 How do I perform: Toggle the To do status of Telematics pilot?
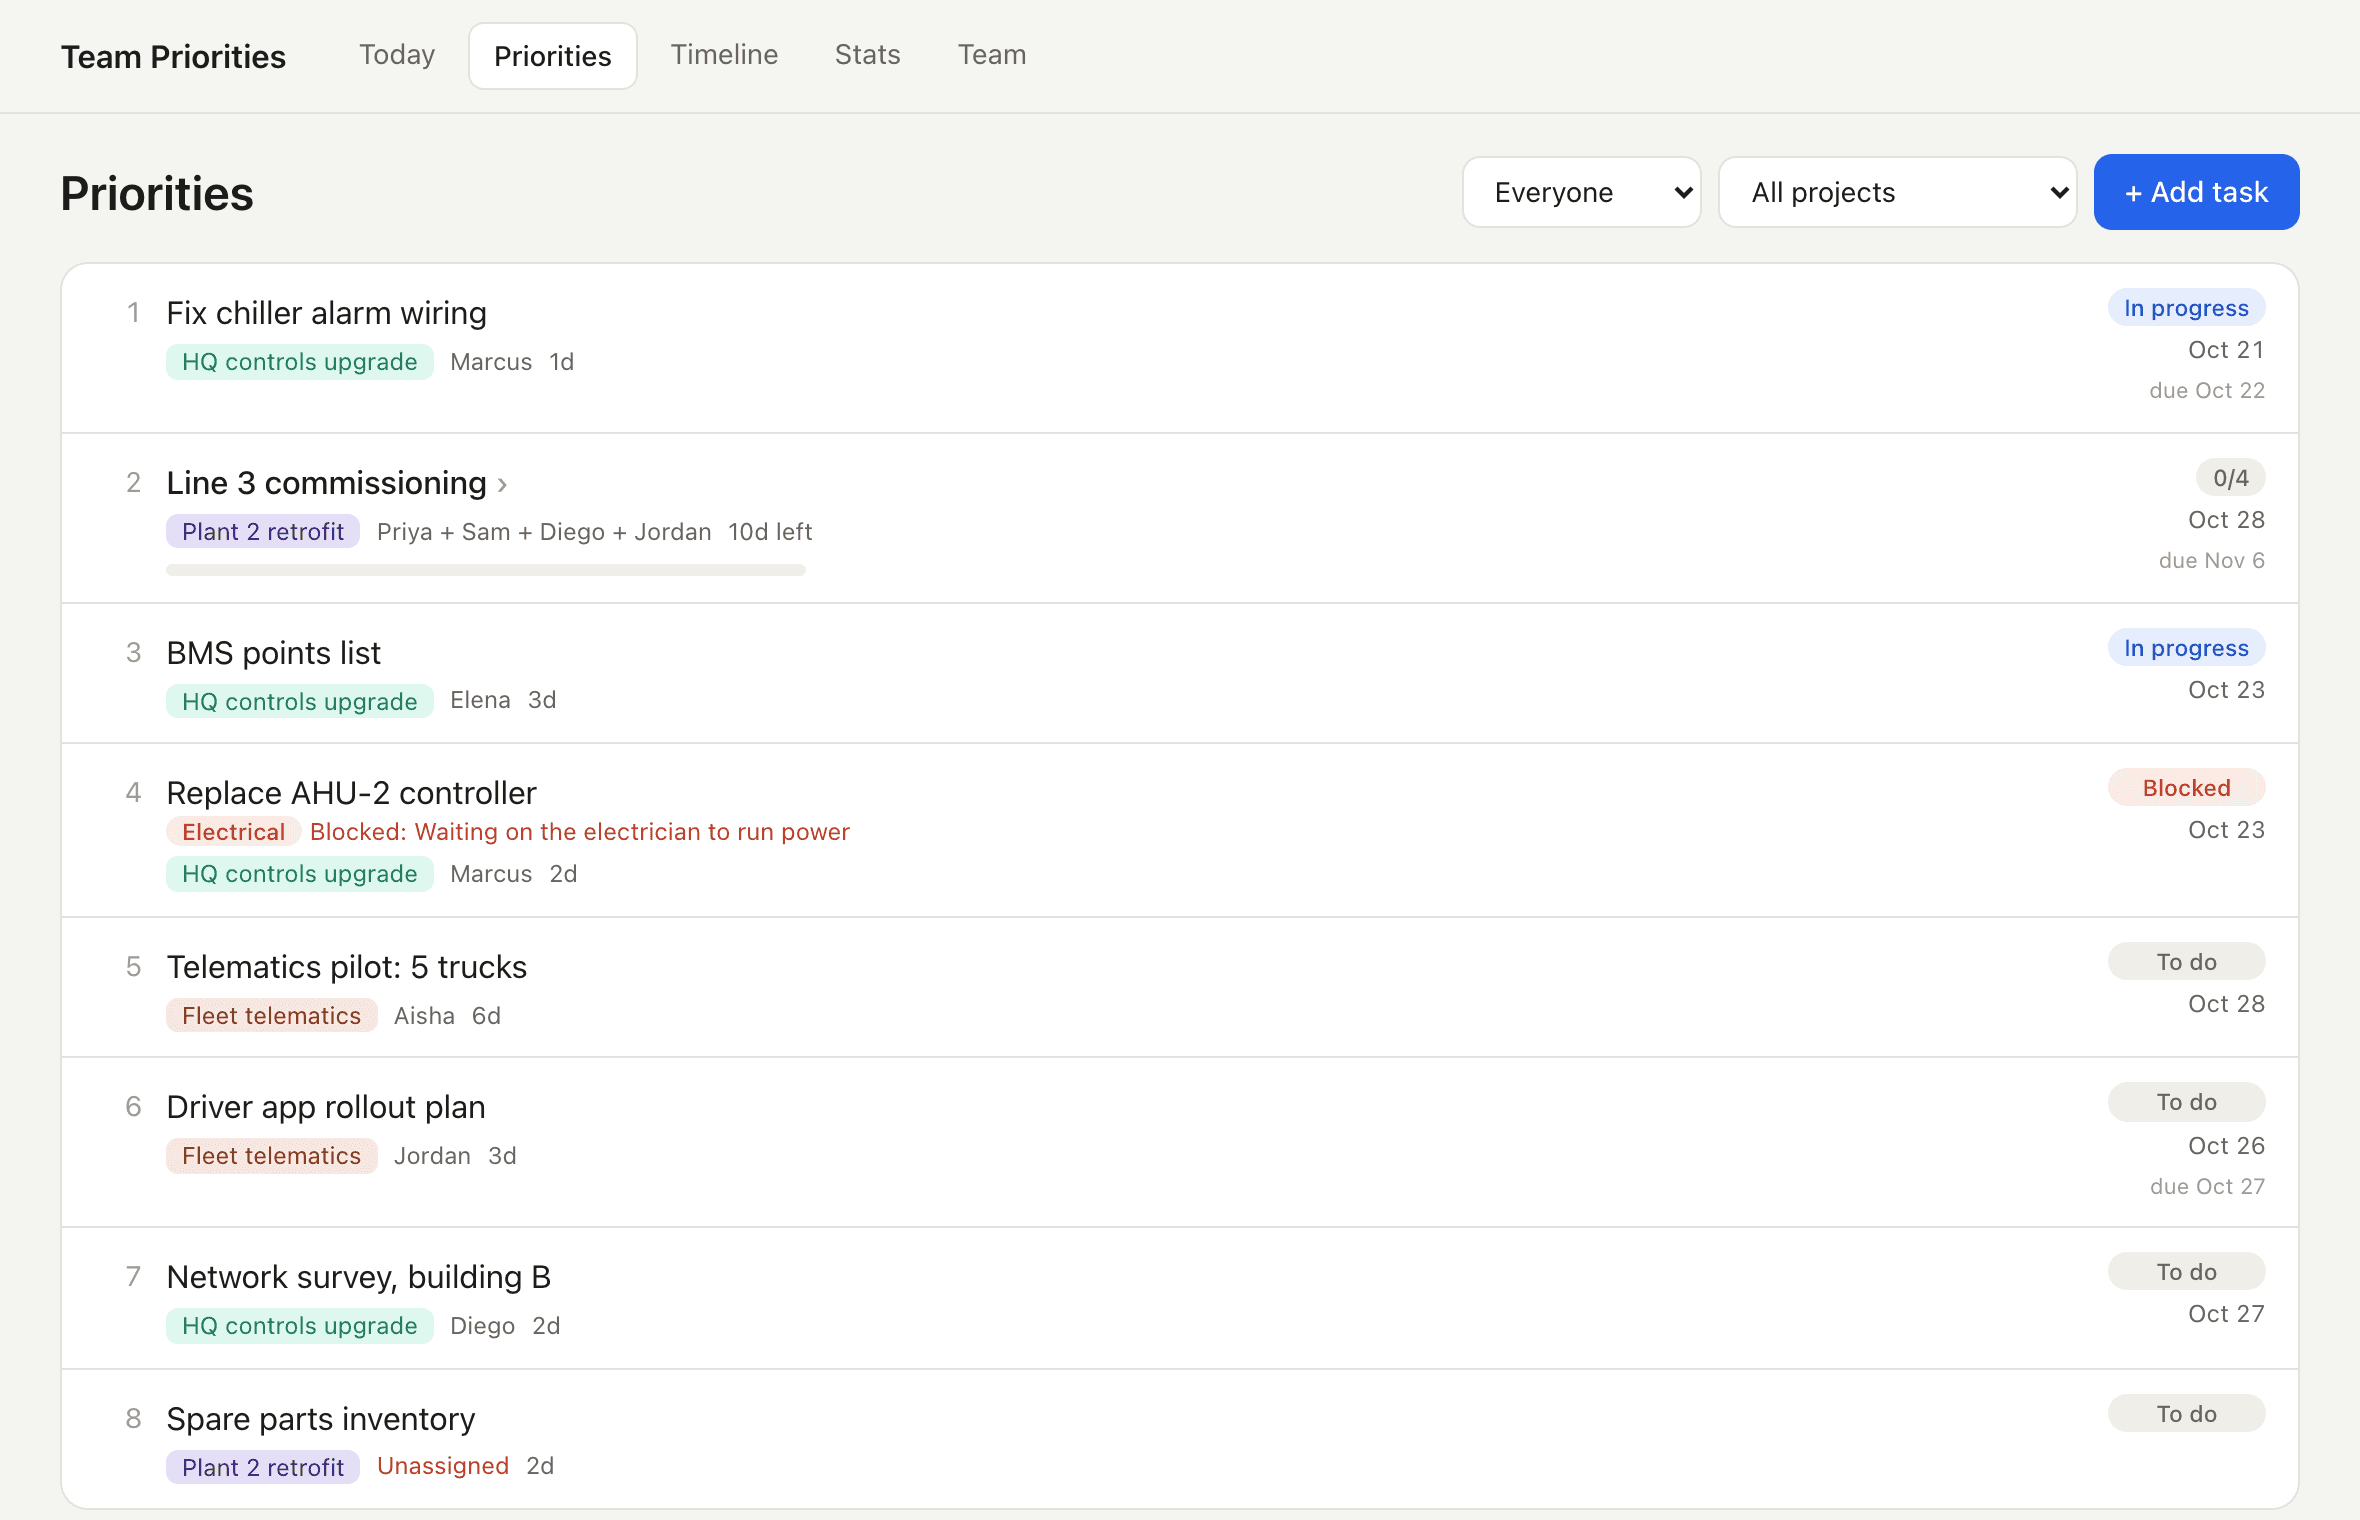[x=2186, y=962]
